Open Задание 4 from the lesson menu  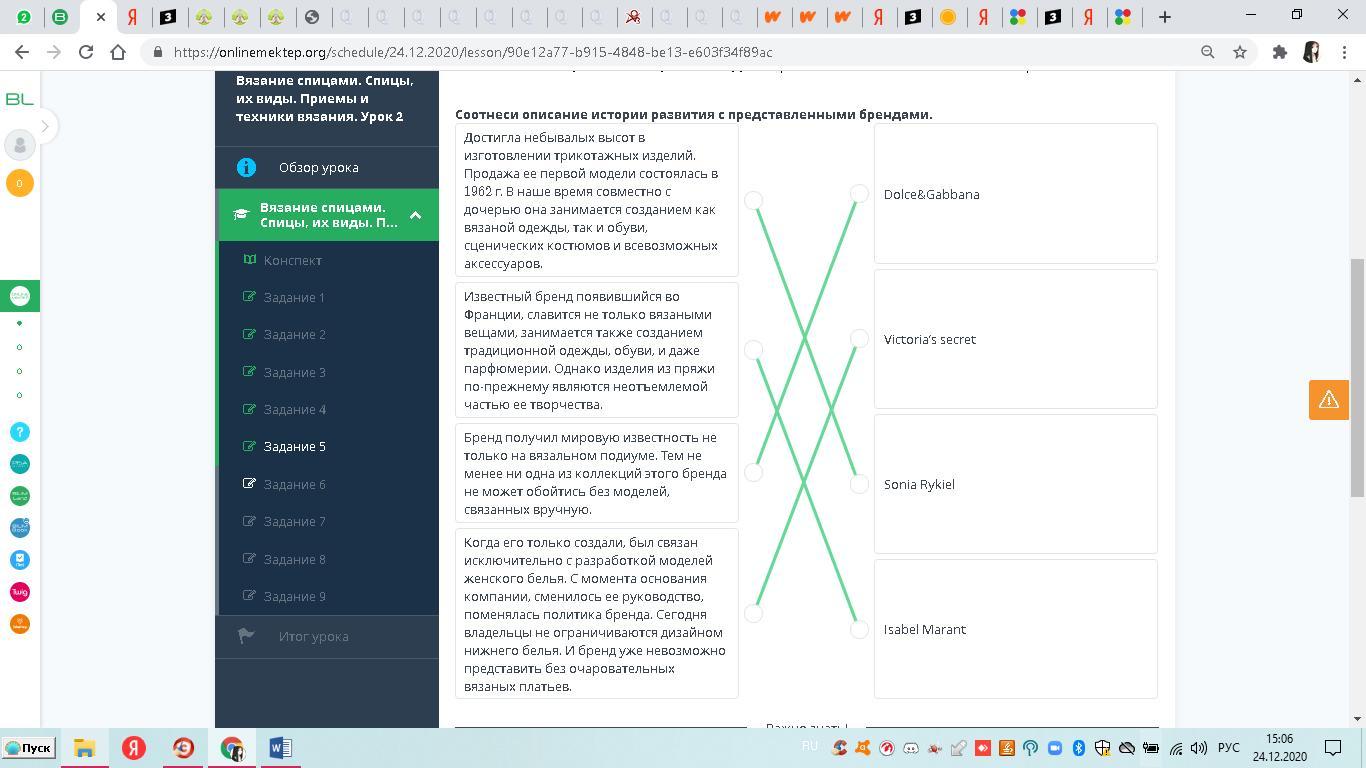[x=294, y=409]
